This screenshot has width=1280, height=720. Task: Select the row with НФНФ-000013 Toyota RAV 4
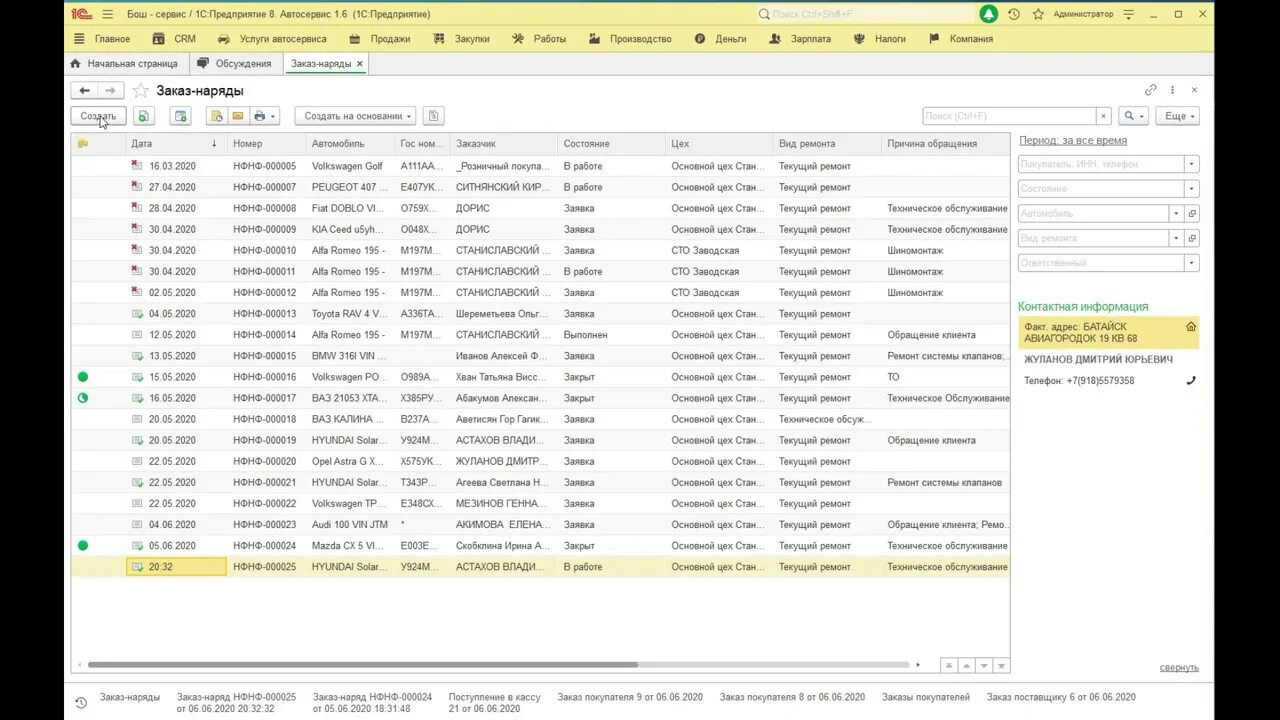click(540, 313)
